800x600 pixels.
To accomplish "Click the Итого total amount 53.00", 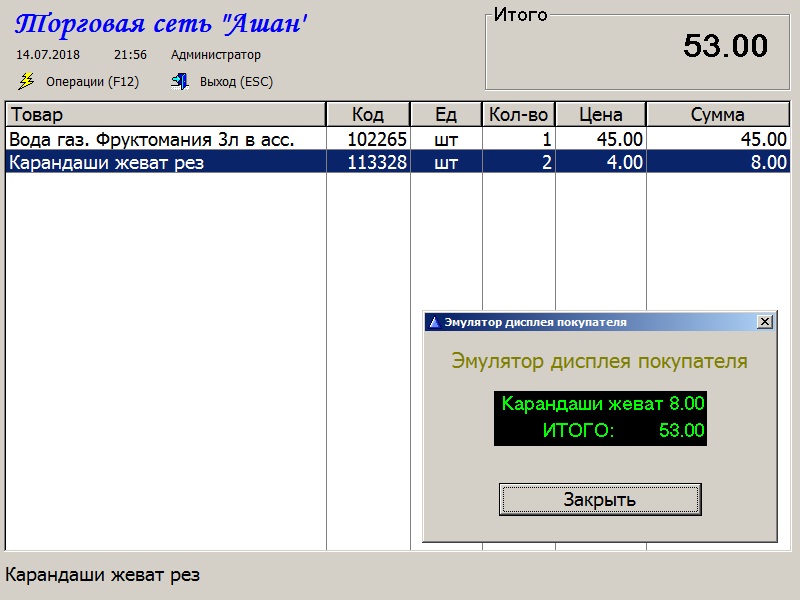I will pos(725,46).
